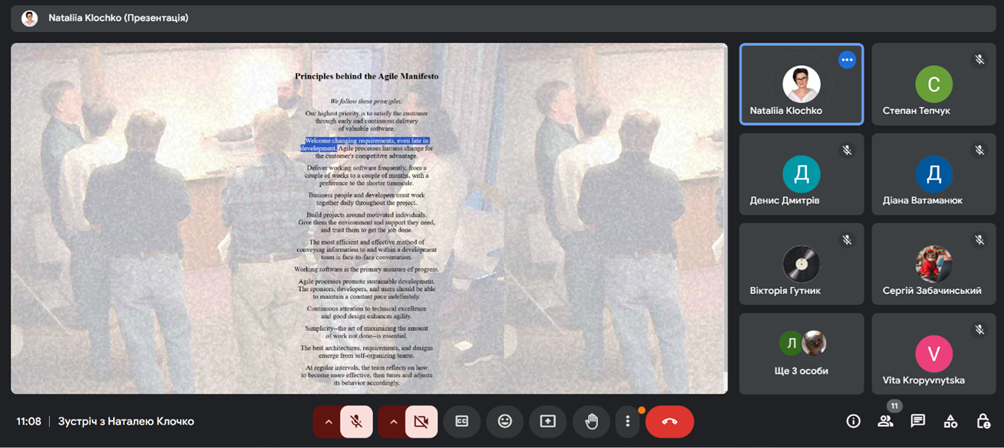The height and width of the screenshot is (448, 1004).
Task: Leave the call with red hang-up button
Action: (x=670, y=422)
